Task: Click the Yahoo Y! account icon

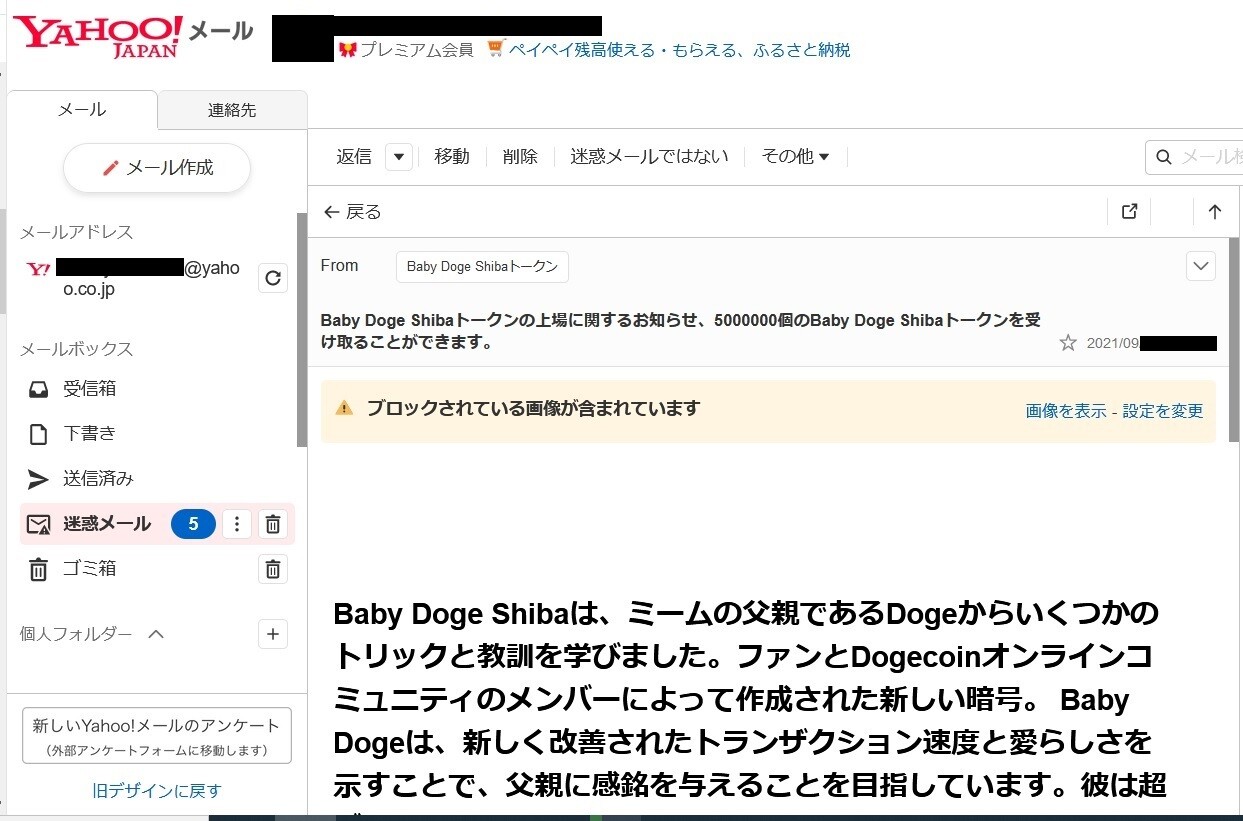Action: 39,268
